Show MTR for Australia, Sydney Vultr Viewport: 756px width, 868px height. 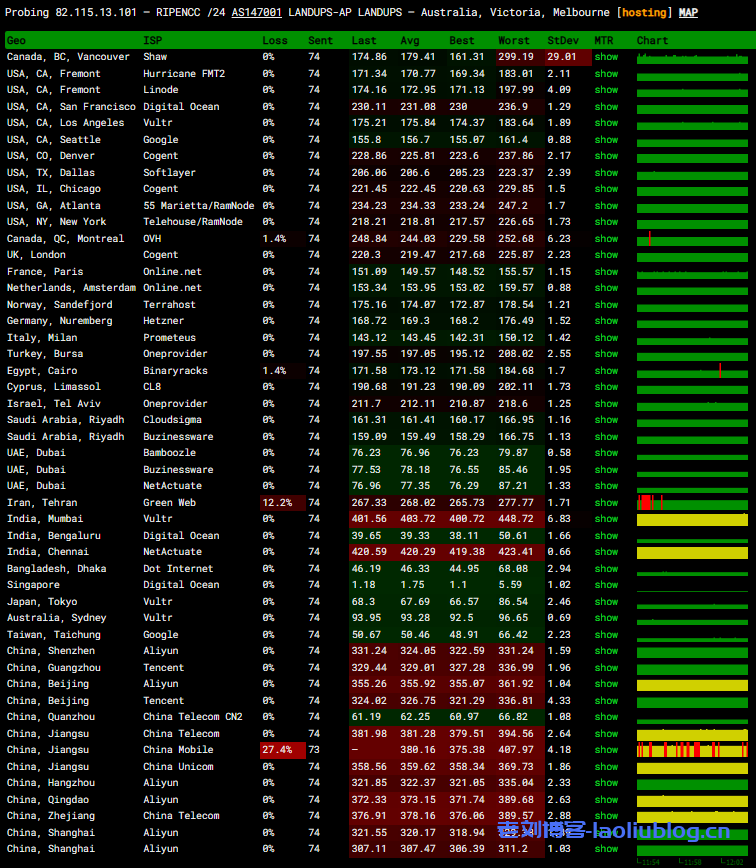[606, 618]
